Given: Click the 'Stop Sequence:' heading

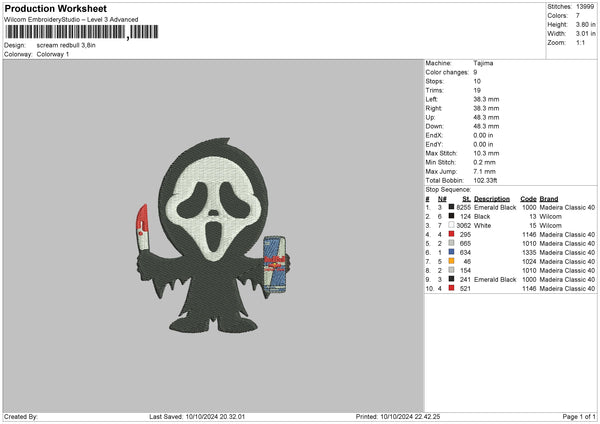Looking at the screenshot, I should pyautogui.click(x=448, y=189).
